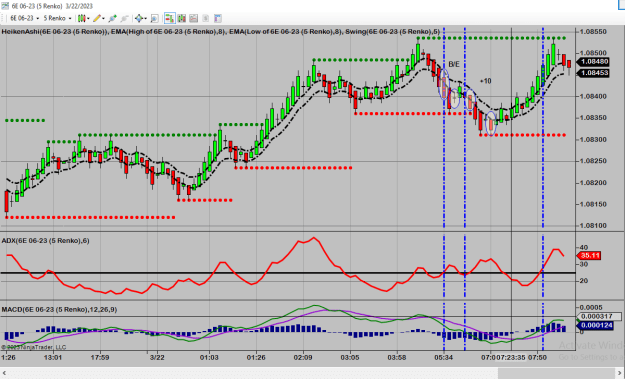Click the 01:03 time axis label
The height and width of the screenshot is (379, 625).
click(x=209, y=357)
